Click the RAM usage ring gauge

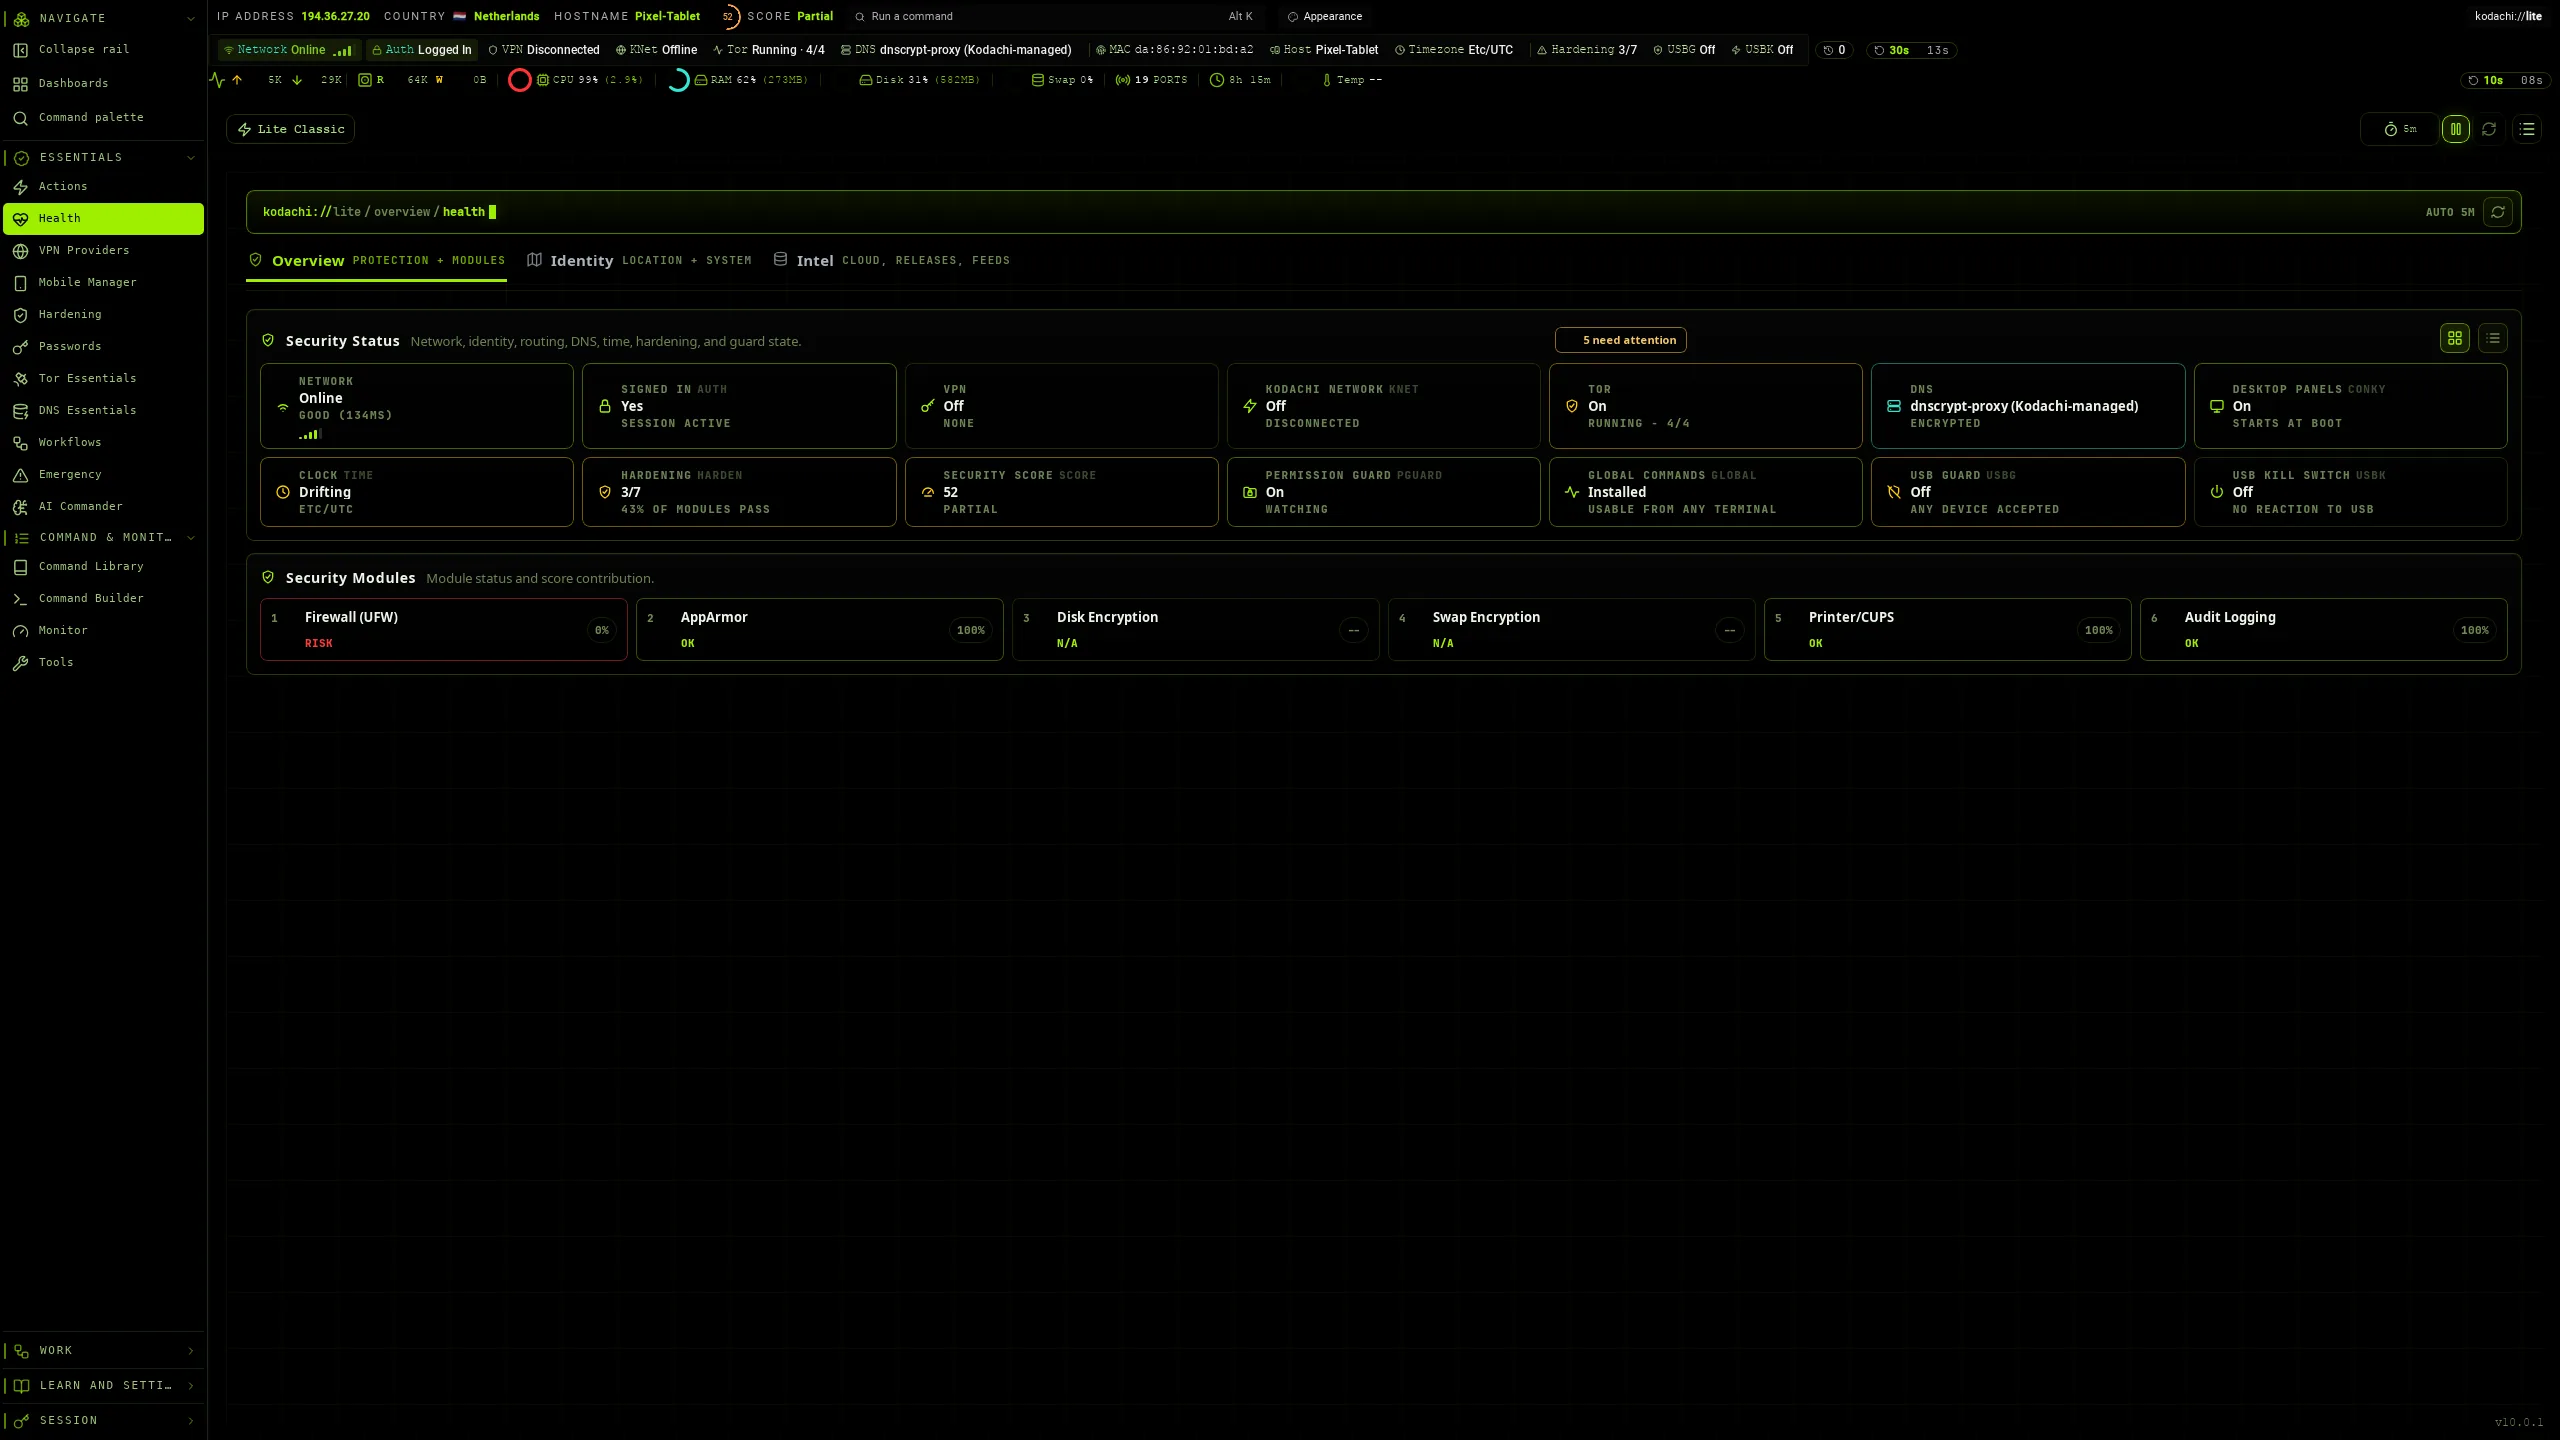tap(677, 80)
